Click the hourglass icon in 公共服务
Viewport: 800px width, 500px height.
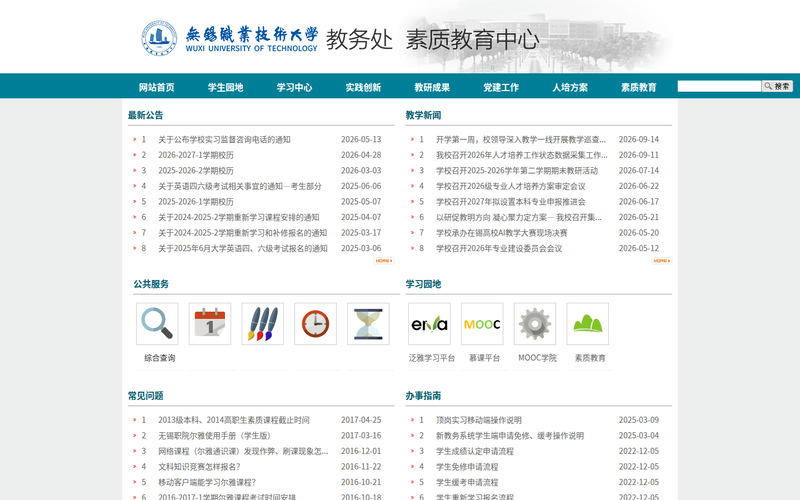[x=368, y=323]
